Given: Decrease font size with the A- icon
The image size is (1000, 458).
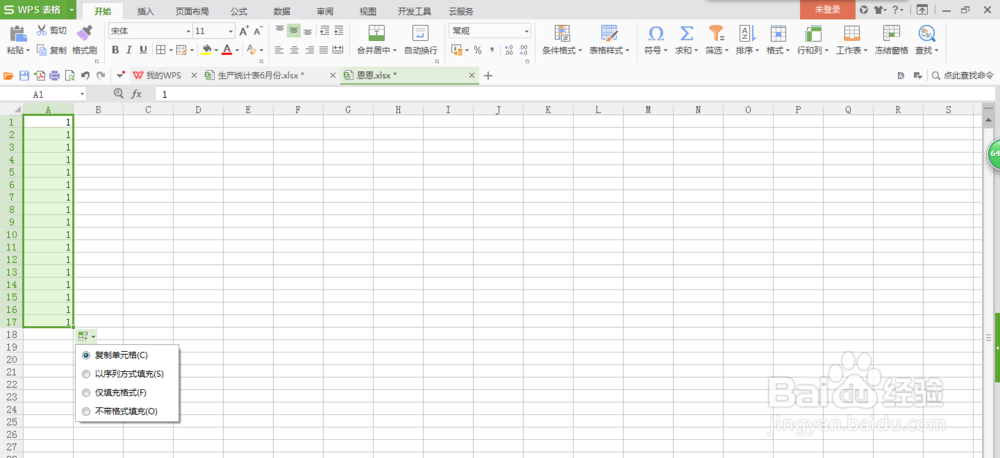Looking at the screenshot, I should click(x=258, y=31).
